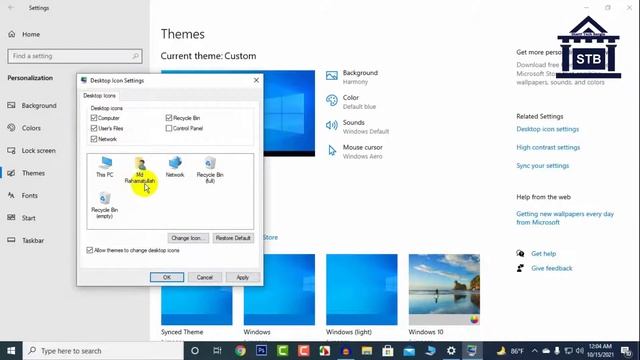The height and width of the screenshot is (360, 640).
Task: Open the Windows Start menu
Action: pos(11,351)
